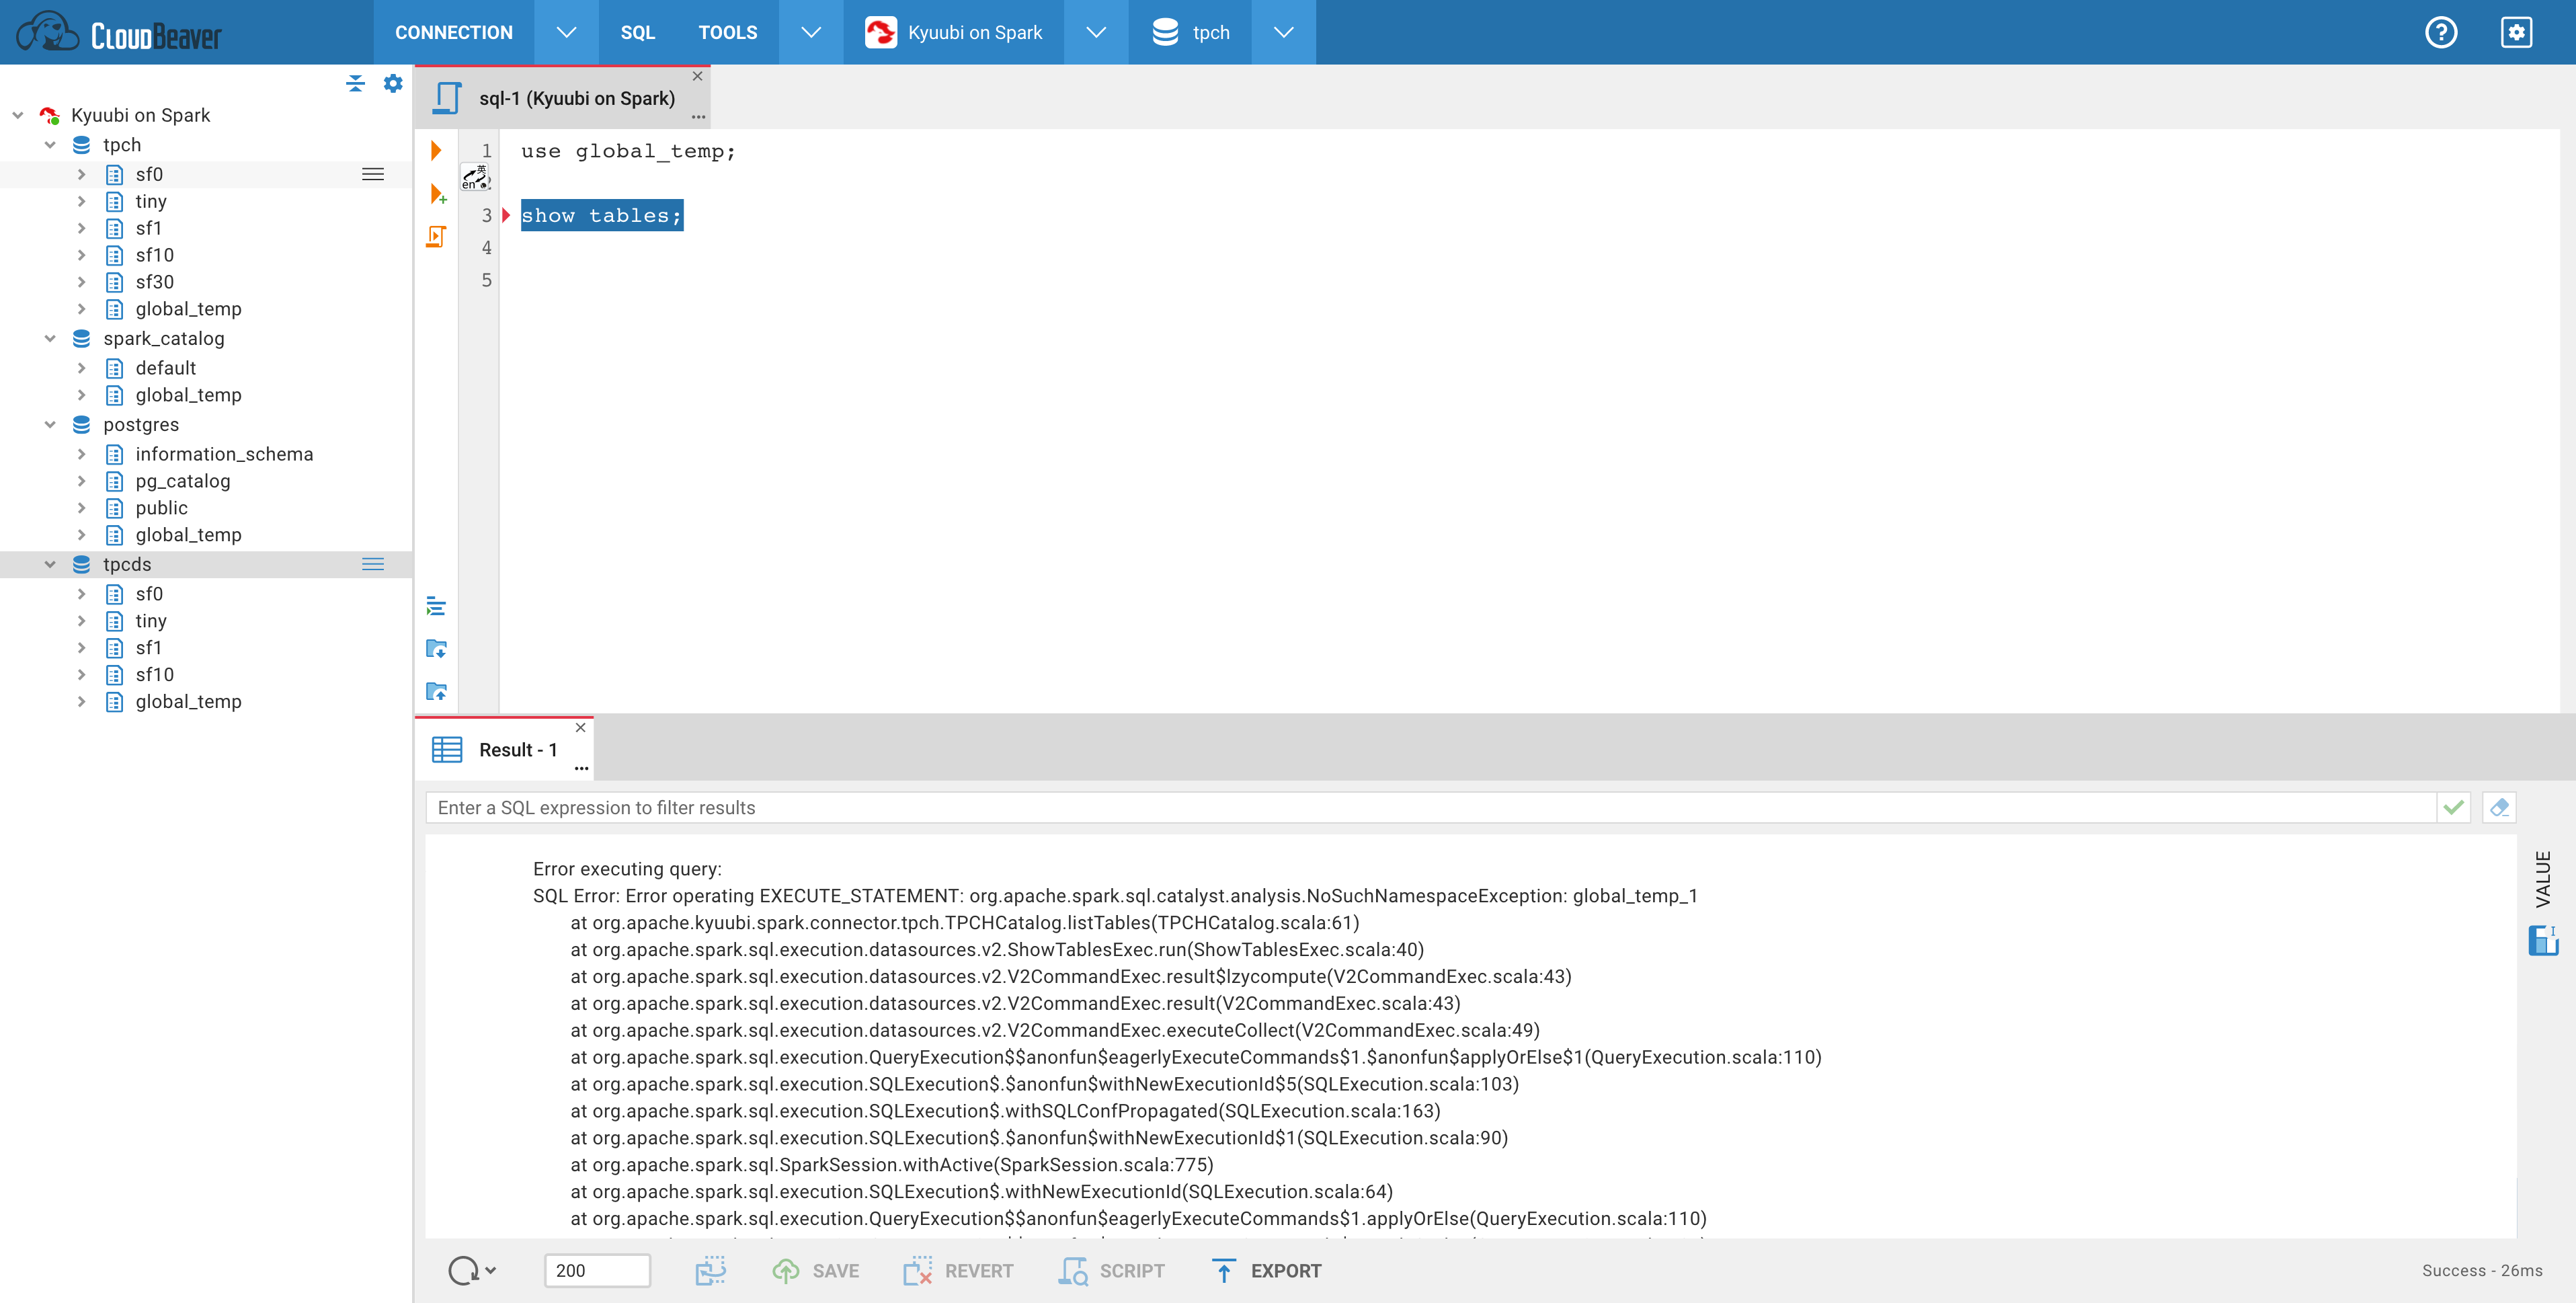Open the administration settings icon at top right
Screen dimensions: 2576x1303
pyautogui.click(x=2516, y=32)
